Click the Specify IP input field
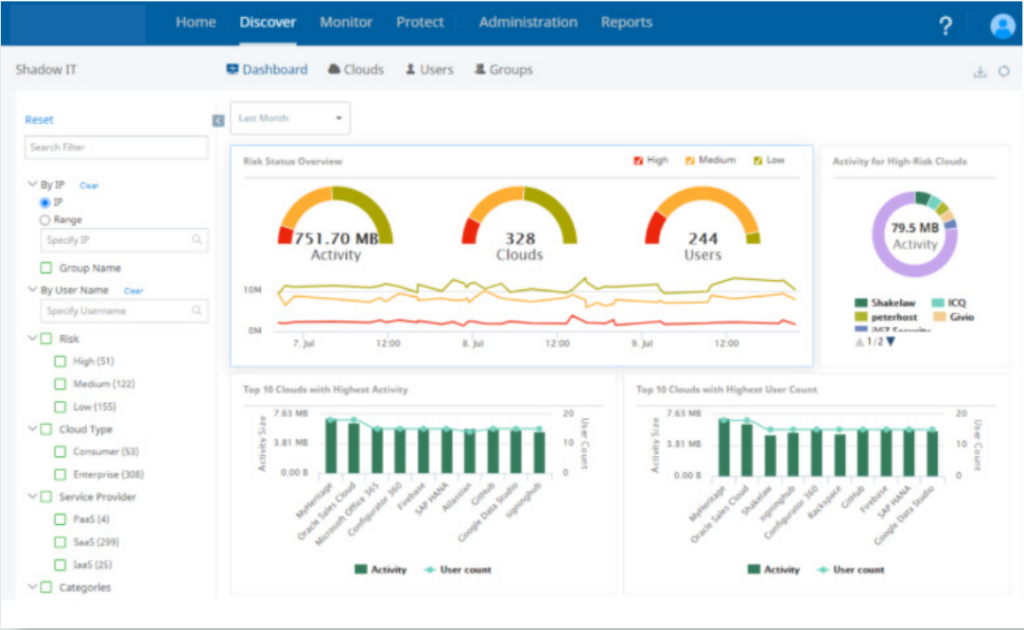Image resolution: width=1024 pixels, height=630 pixels. [x=124, y=240]
